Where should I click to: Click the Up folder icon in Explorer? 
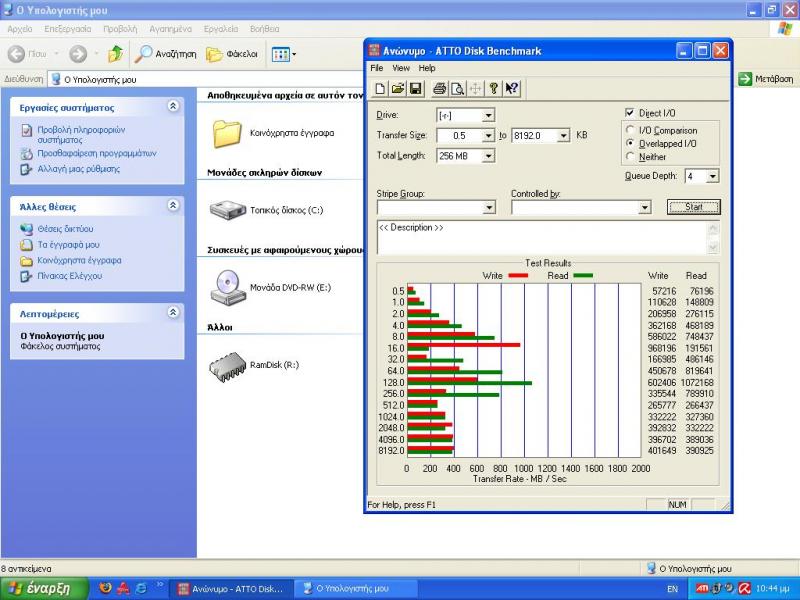(116, 54)
